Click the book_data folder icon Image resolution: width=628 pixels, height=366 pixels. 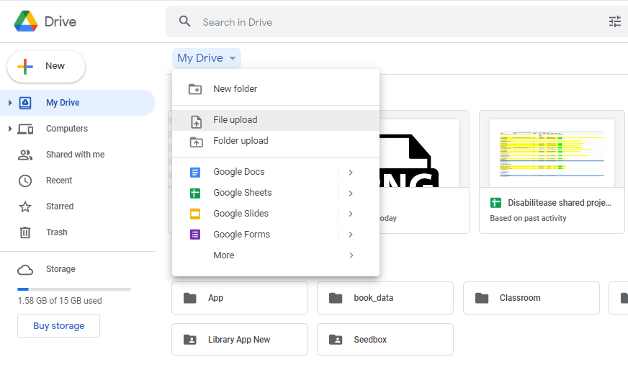click(336, 298)
